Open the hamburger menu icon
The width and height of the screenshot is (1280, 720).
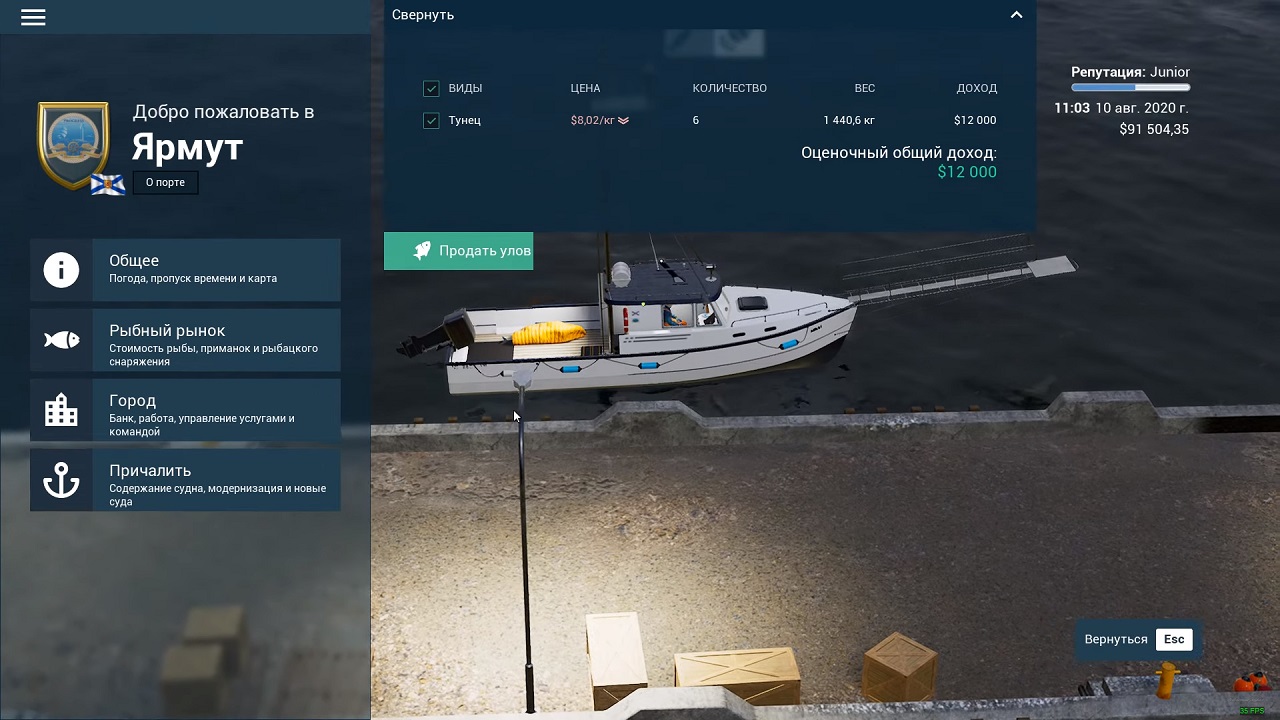point(33,17)
